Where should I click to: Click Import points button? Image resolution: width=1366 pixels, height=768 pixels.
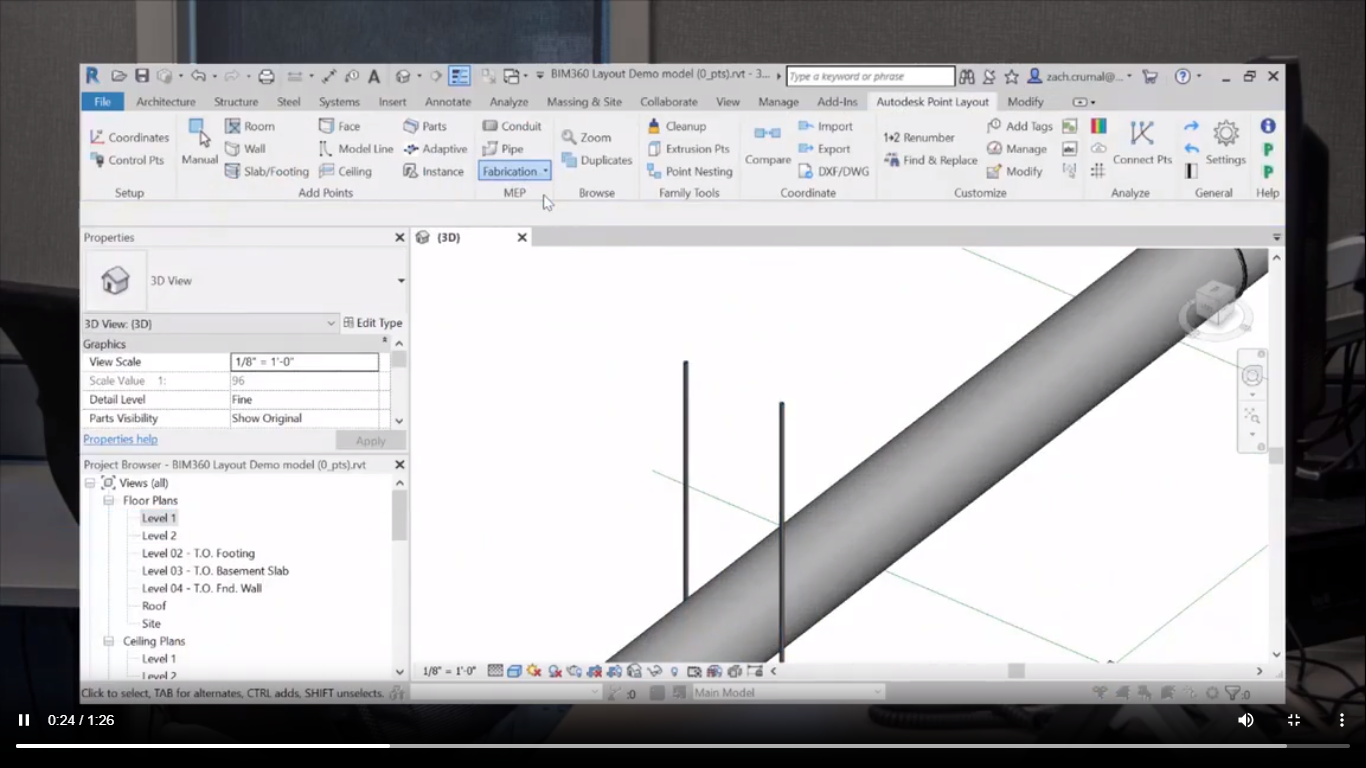(826, 126)
